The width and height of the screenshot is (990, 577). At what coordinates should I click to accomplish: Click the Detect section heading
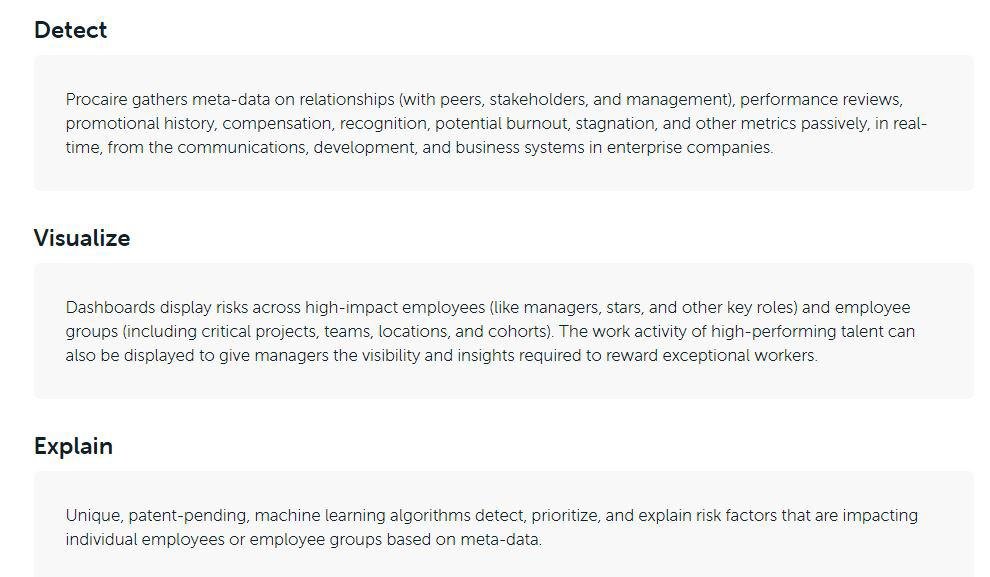click(x=70, y=30)
